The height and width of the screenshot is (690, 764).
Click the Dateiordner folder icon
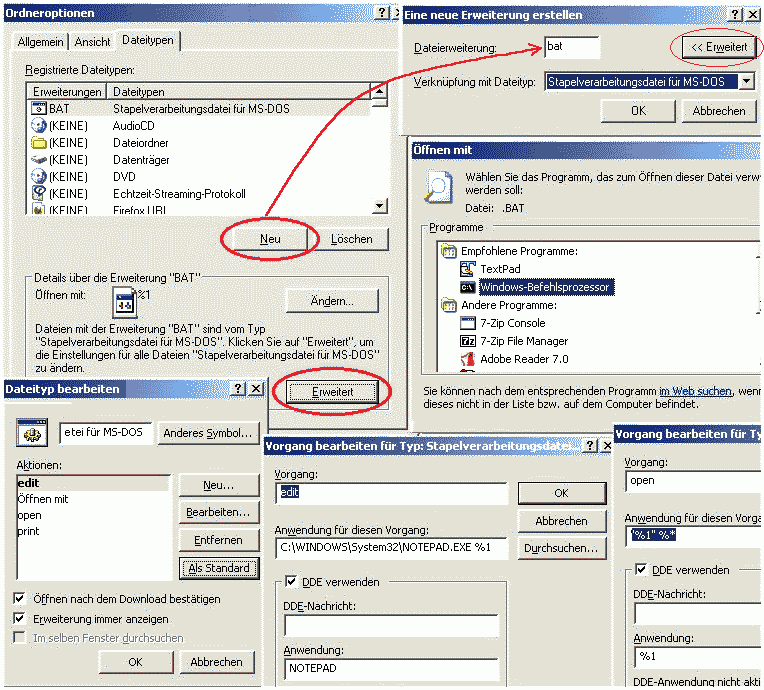click(39, 143)
